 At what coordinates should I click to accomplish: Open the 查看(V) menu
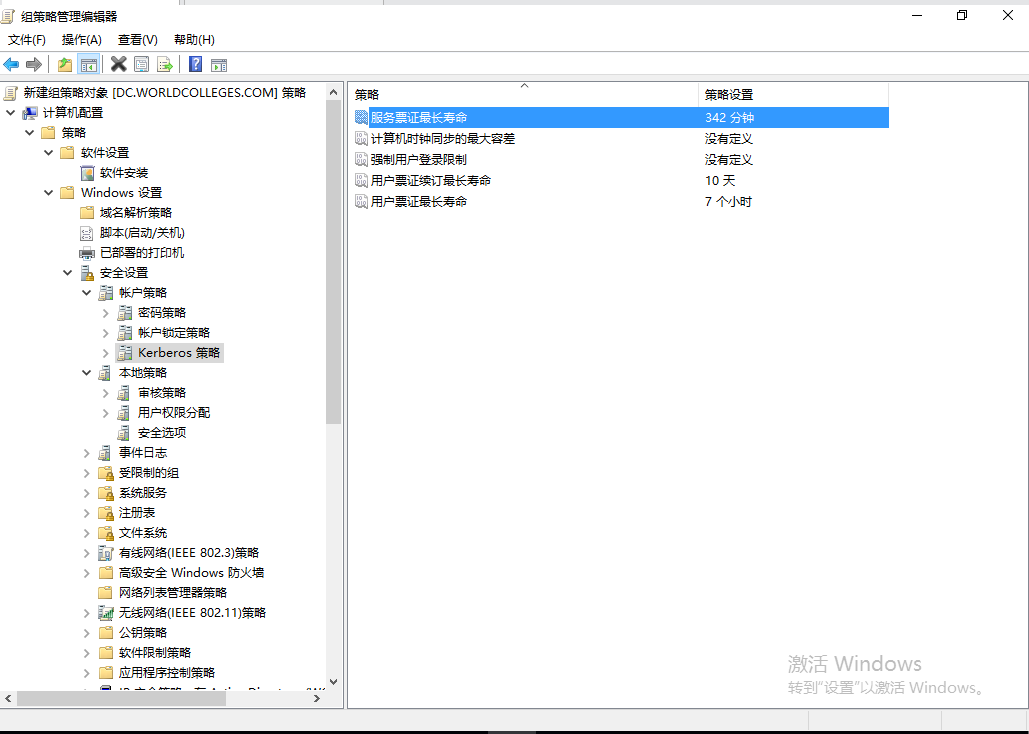pos(137,40)
